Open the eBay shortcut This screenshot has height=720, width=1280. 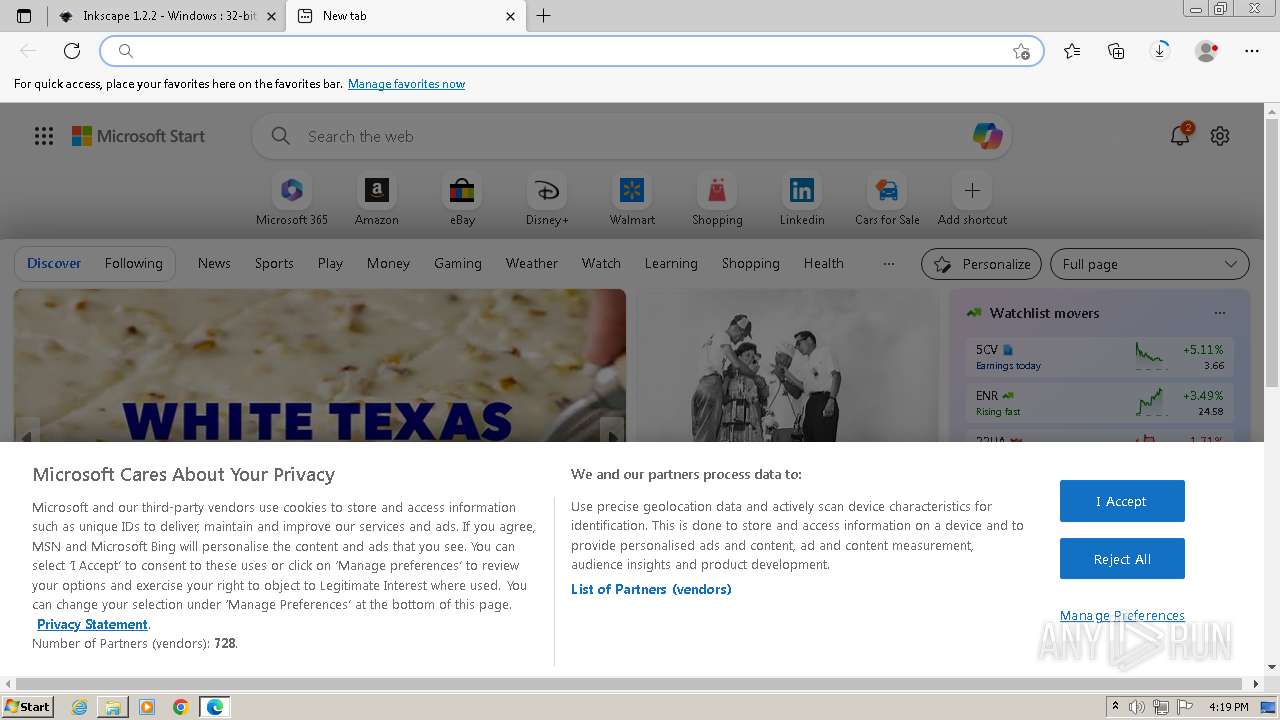[462, 199]
